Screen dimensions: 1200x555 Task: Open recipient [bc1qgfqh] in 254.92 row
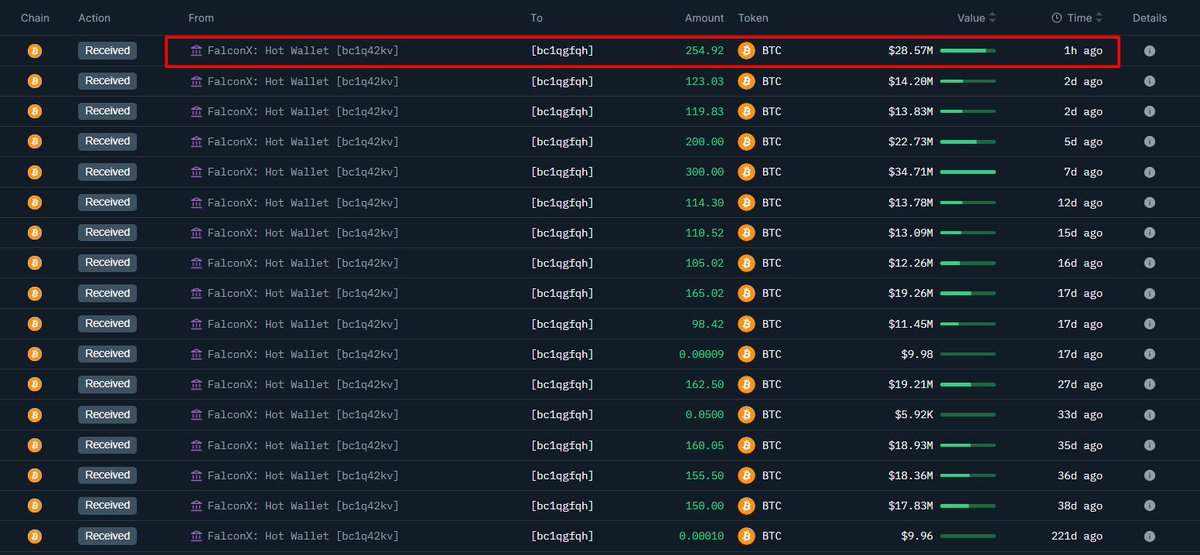pyautogui.click(x=562, y=51)
